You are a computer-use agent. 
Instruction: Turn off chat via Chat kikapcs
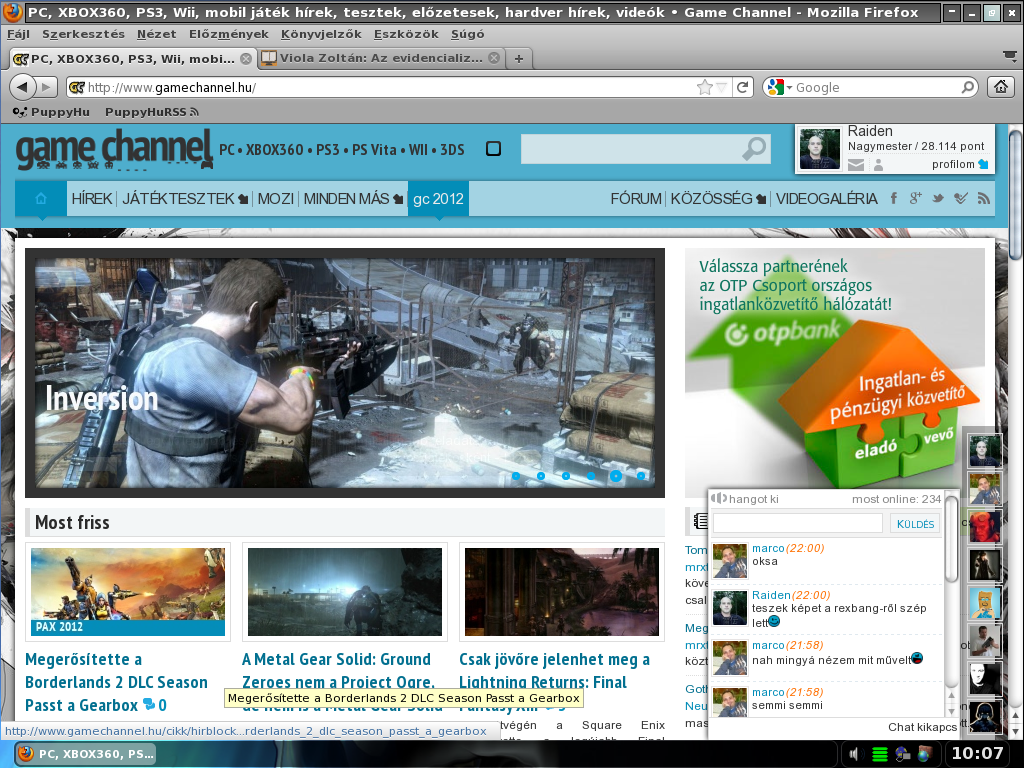pyautogui.click(x=922, y=727)
